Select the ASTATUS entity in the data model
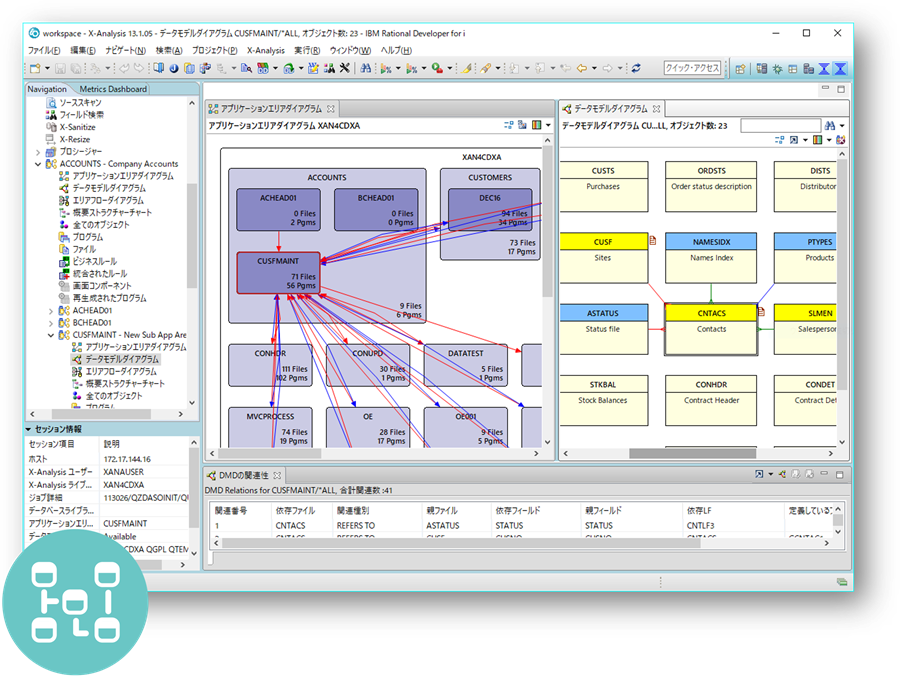This screenshot has height=676, width=900. coord(603,329)
